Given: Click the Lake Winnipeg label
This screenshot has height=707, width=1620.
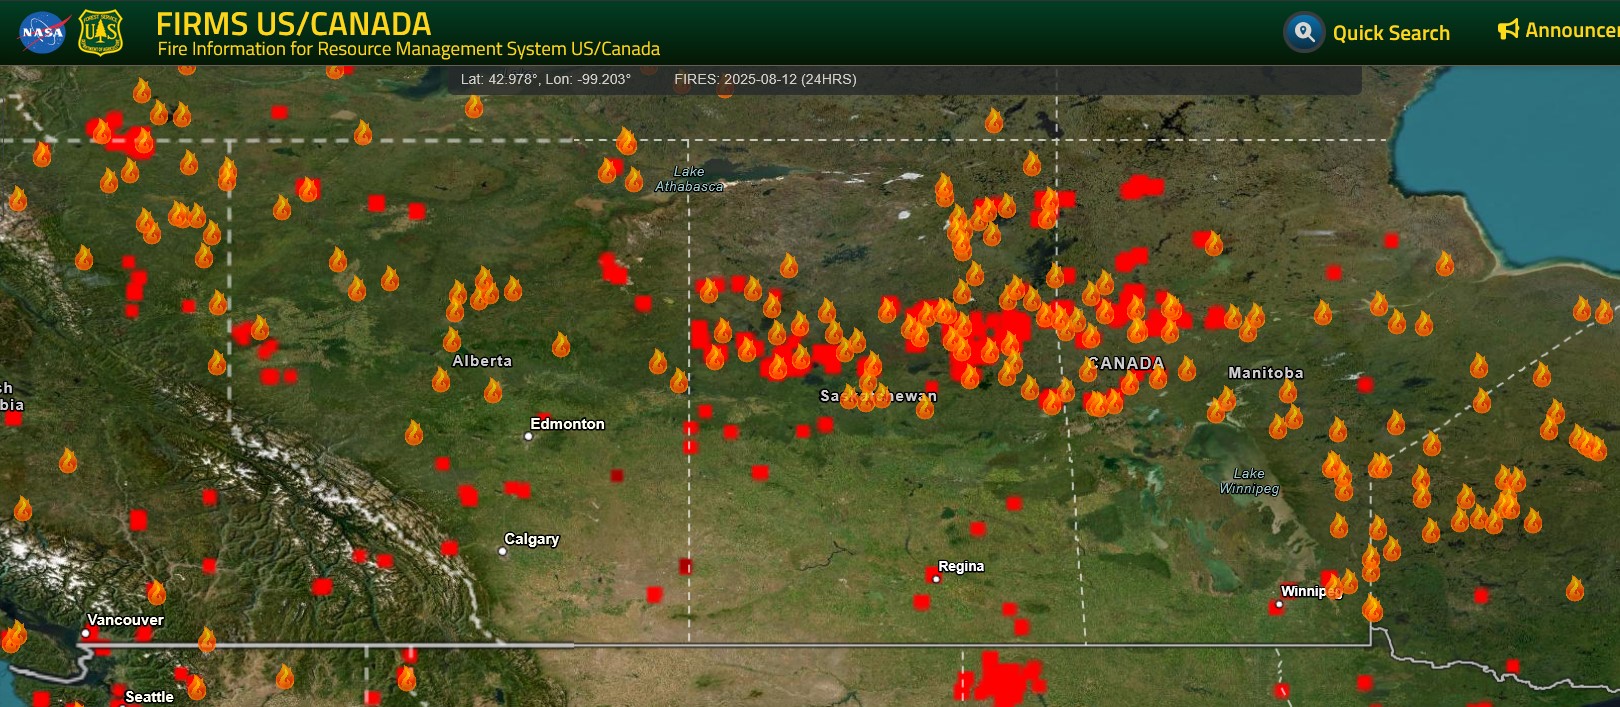Looking at the screenshot, I should click(x=1249, y=481).
